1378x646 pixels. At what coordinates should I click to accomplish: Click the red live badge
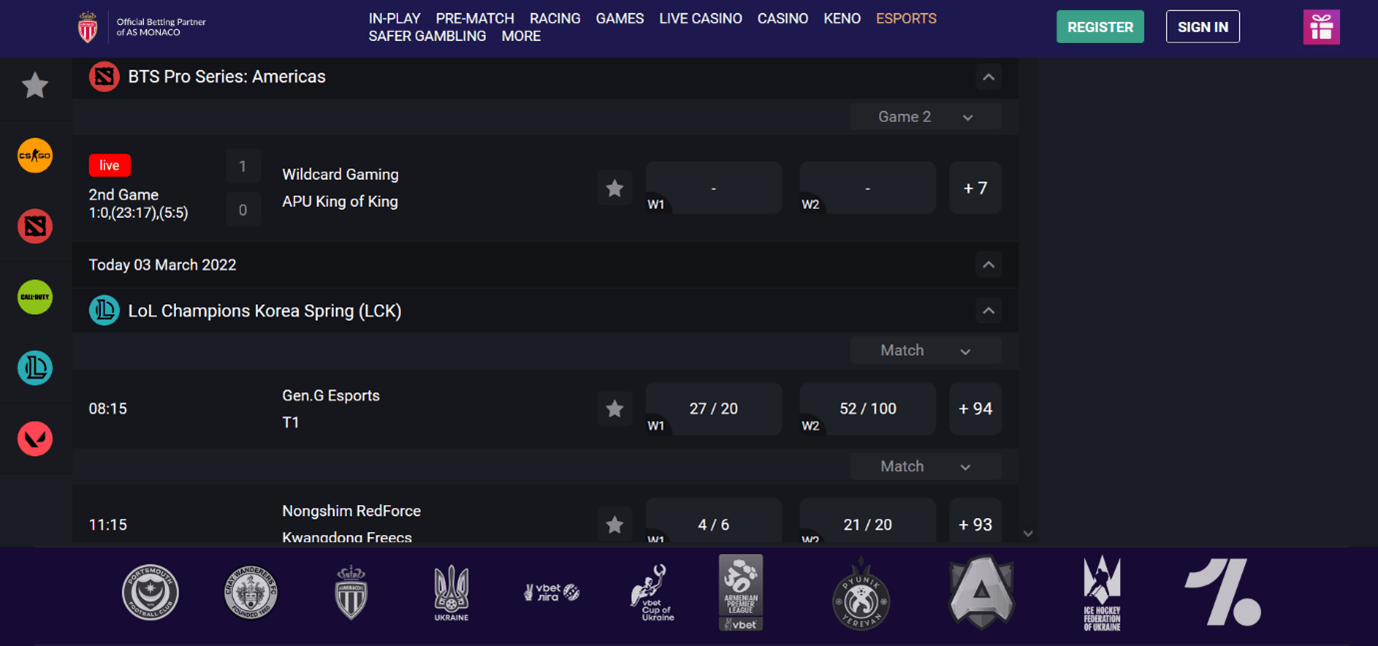[x=110, y=166]
